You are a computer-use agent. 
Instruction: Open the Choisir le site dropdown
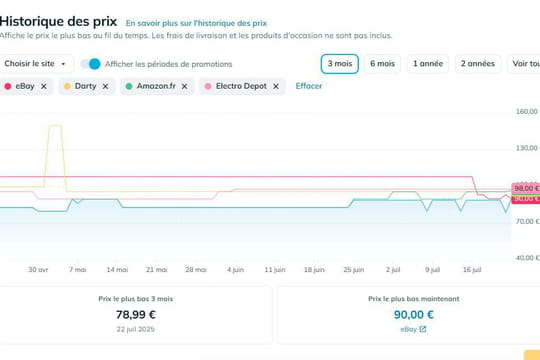click(x=36, y=64)
